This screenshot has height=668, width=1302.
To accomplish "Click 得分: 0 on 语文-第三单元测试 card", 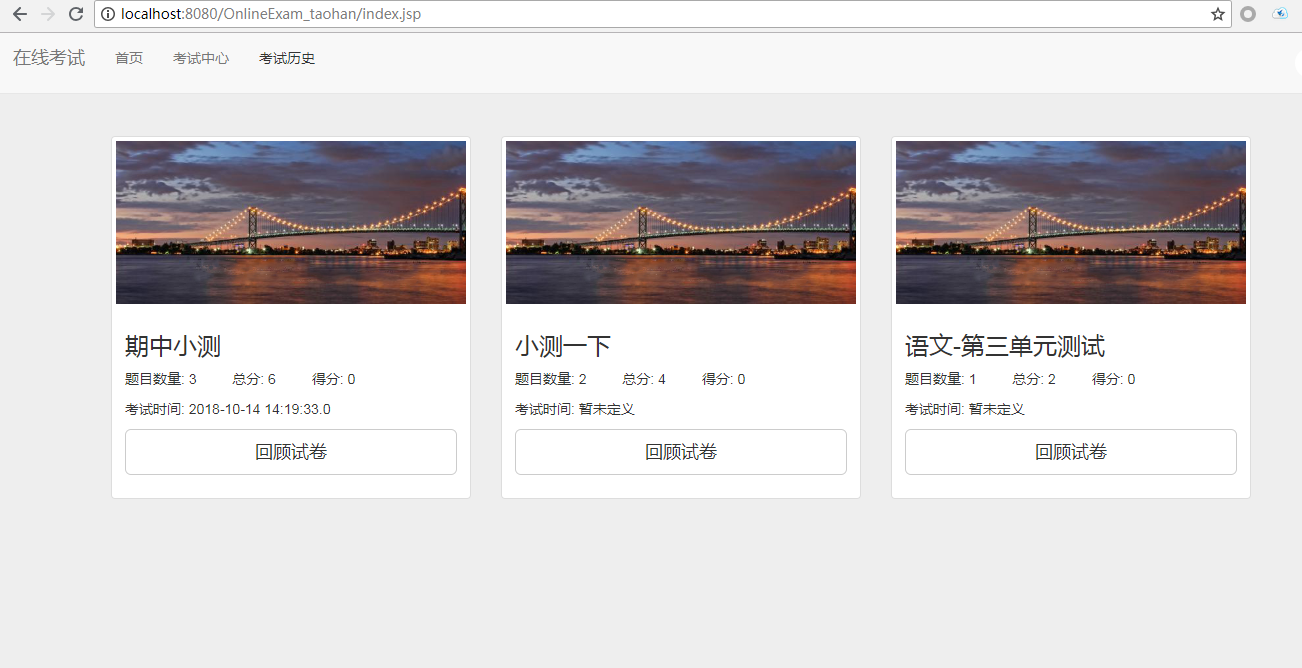I will 1114,379.
